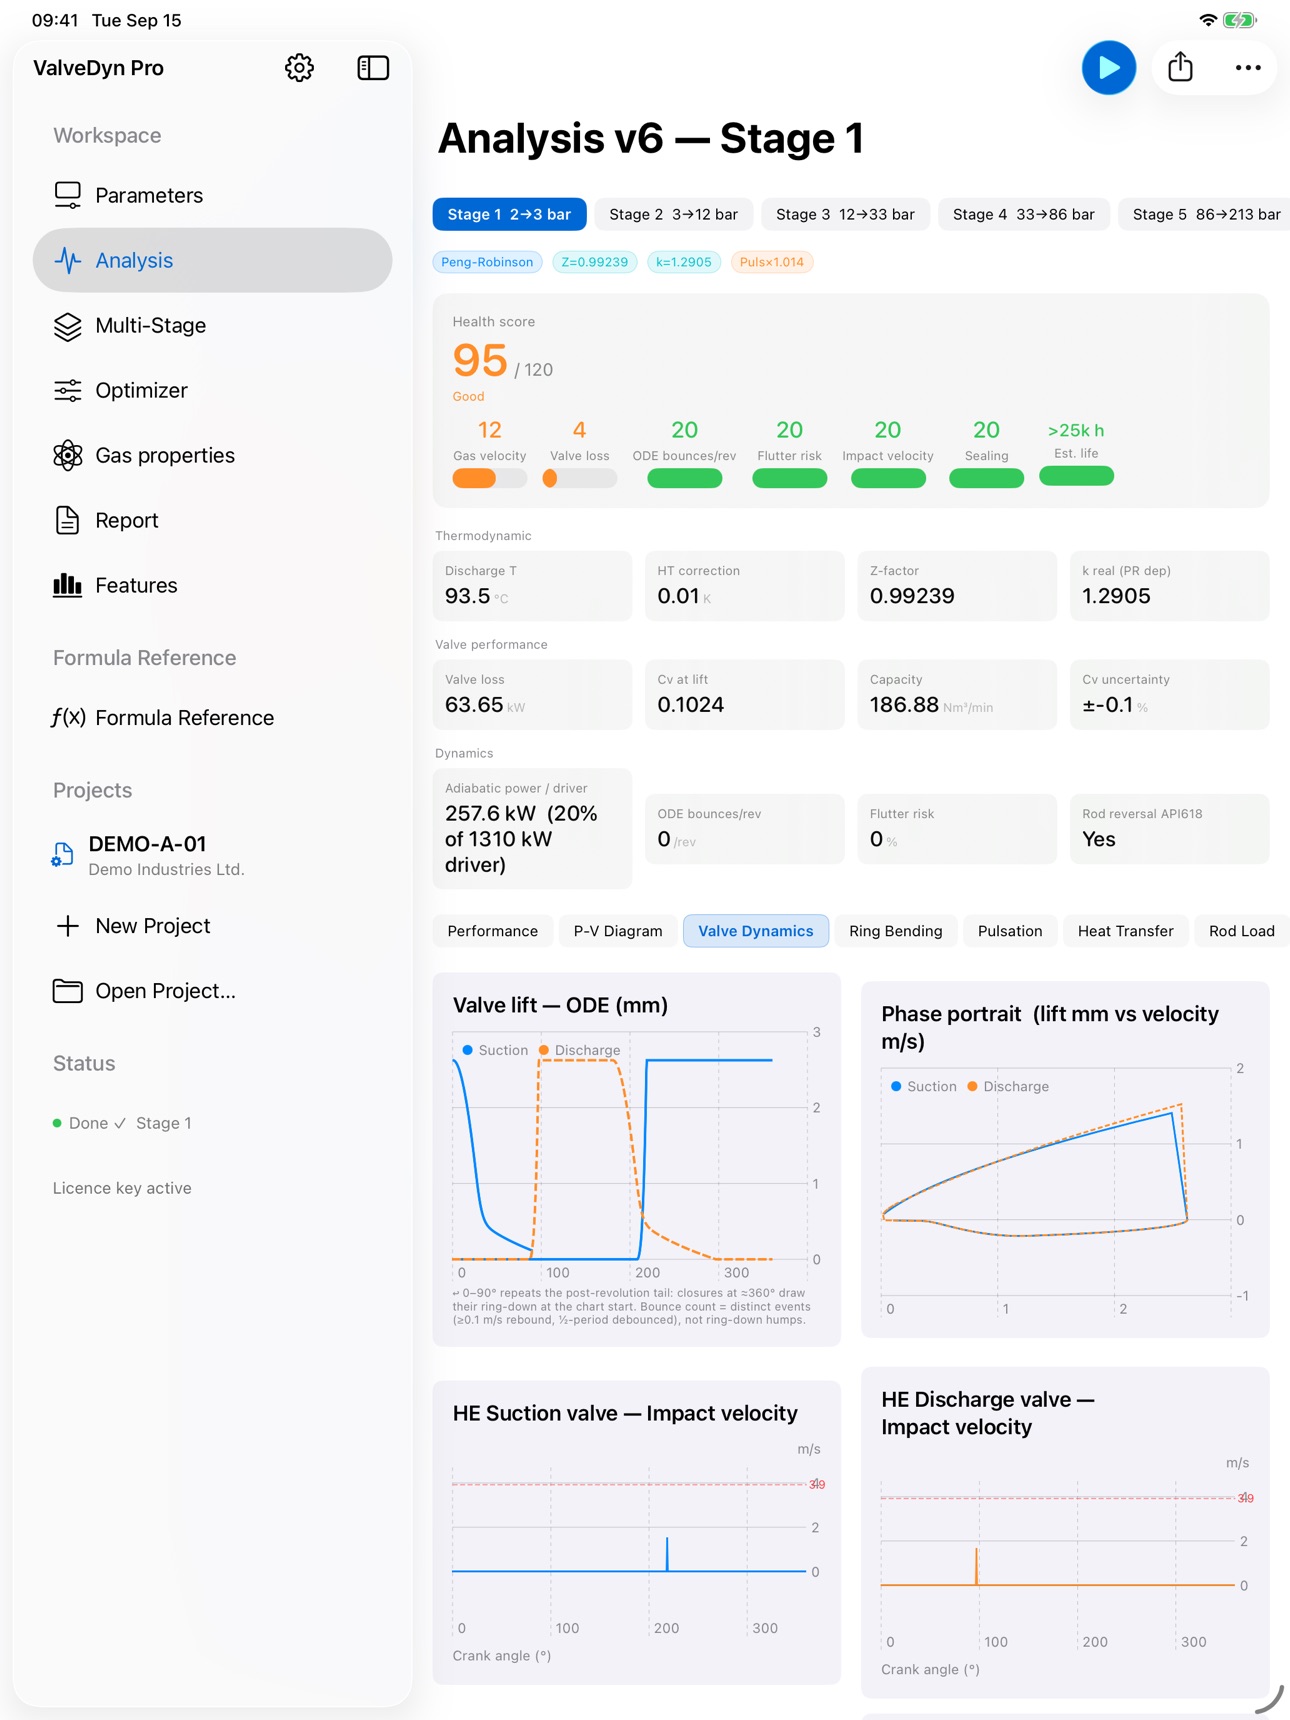Click the Gas properties atom icon
This screenshot has width=1290, height=1720.
(67, 455)
